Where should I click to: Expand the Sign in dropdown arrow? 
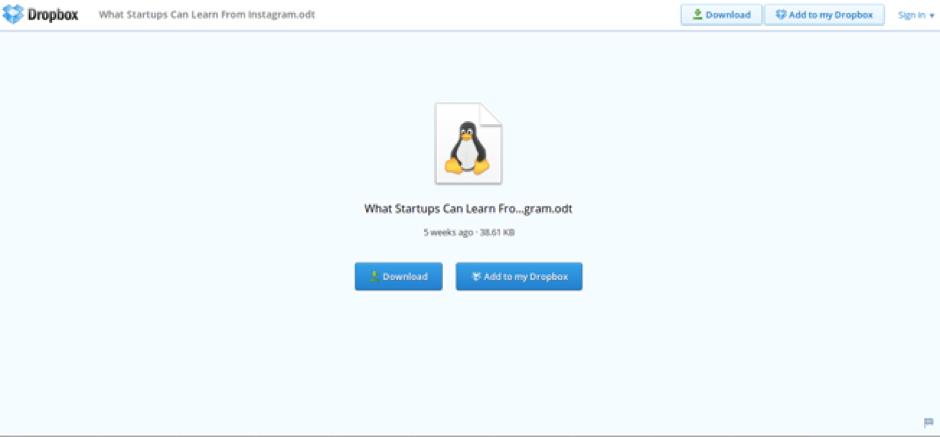(932, 16)
